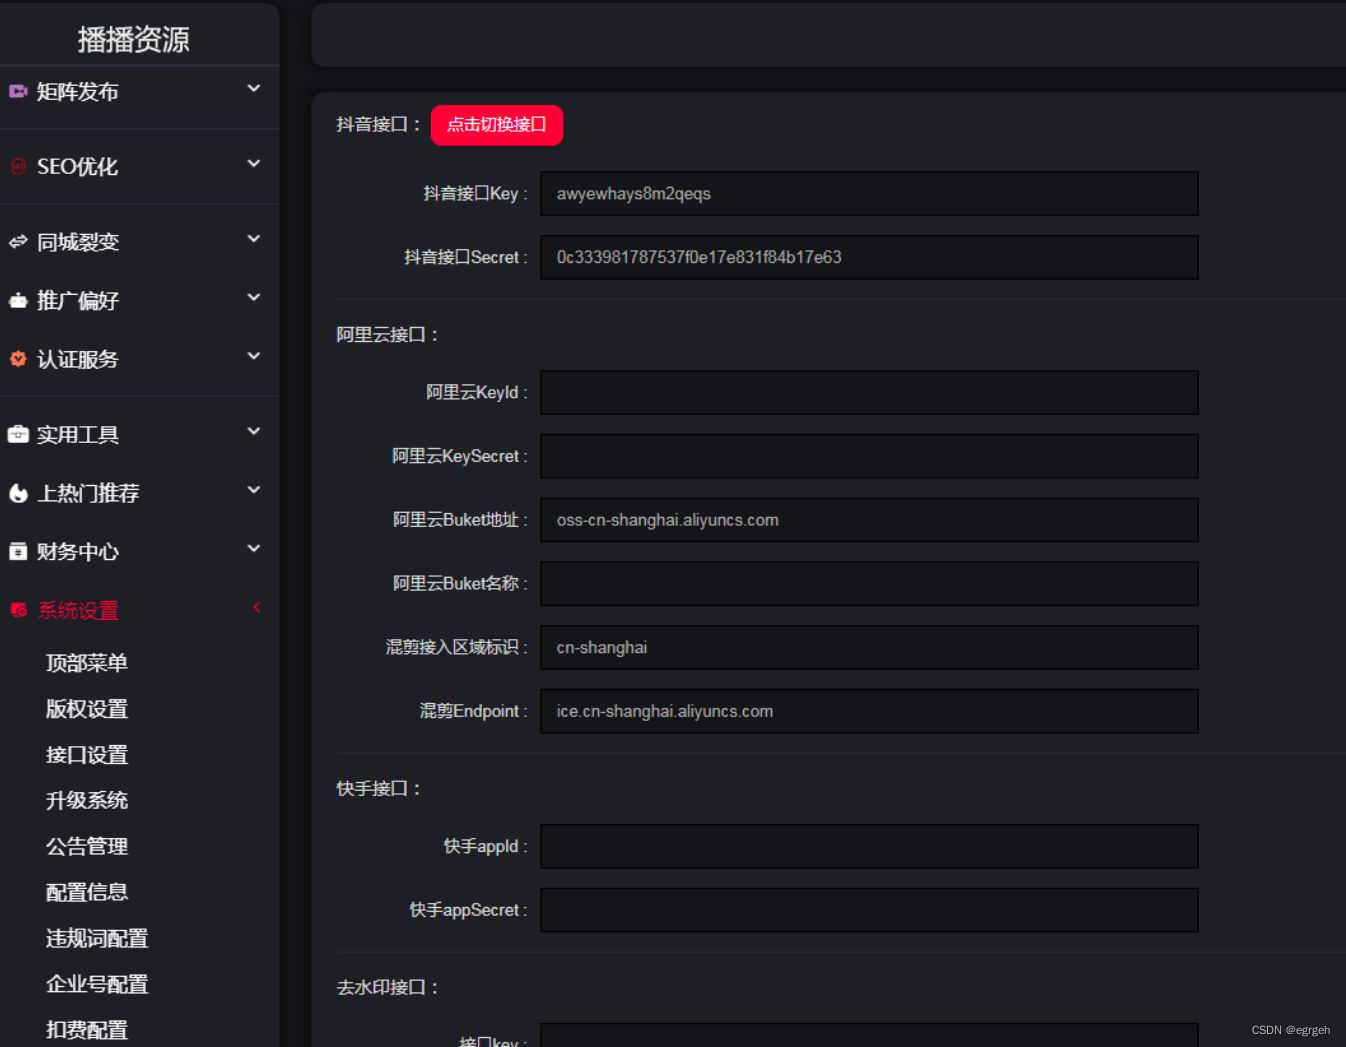The height and width of the screenshot is (1047, 1346).
Task: Click the 上热门推荐 flame icon
Action: [x=18, y=493]
